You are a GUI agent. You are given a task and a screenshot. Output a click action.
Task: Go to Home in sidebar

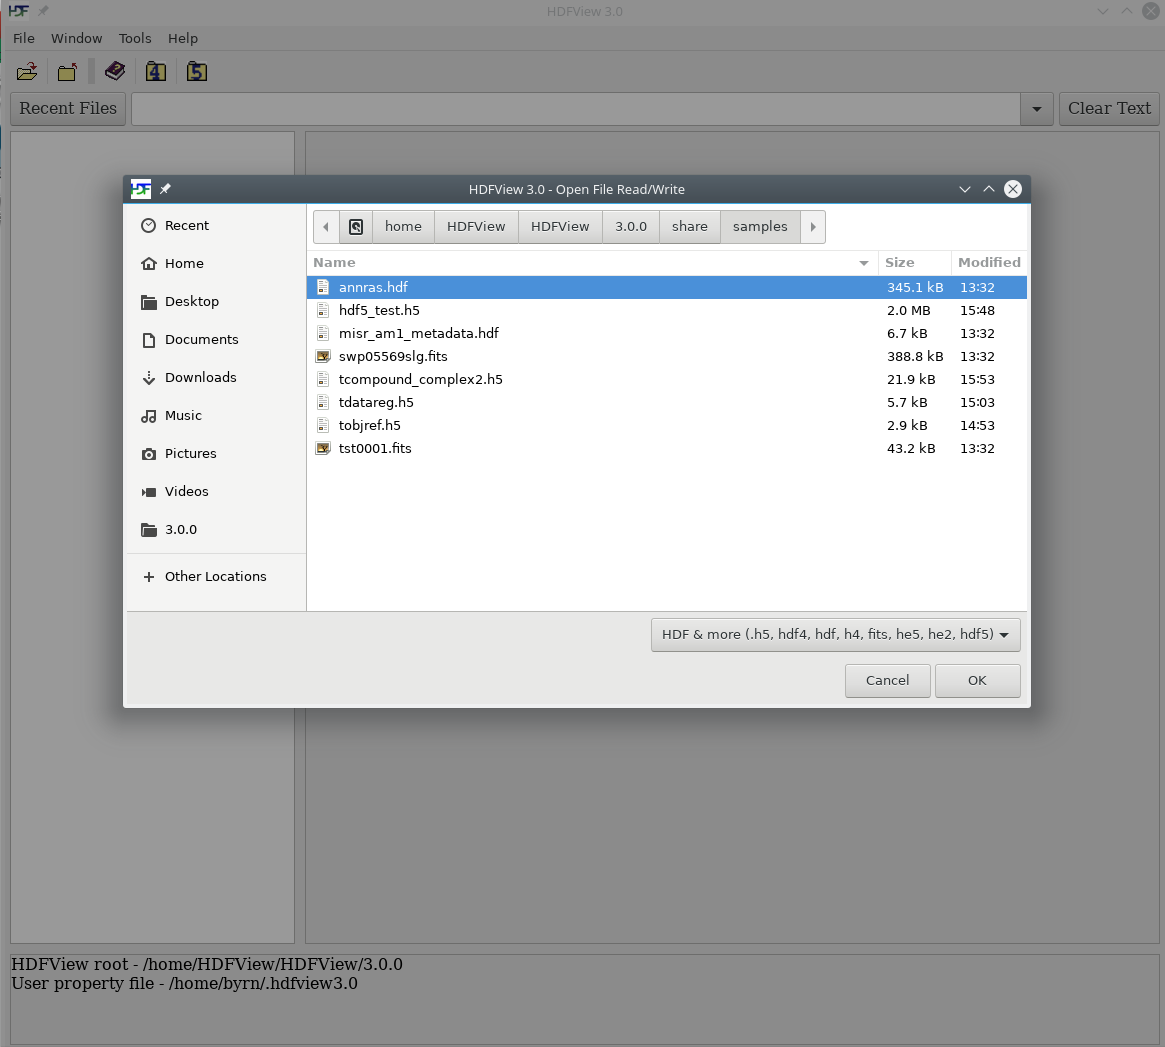coord(216,263)
